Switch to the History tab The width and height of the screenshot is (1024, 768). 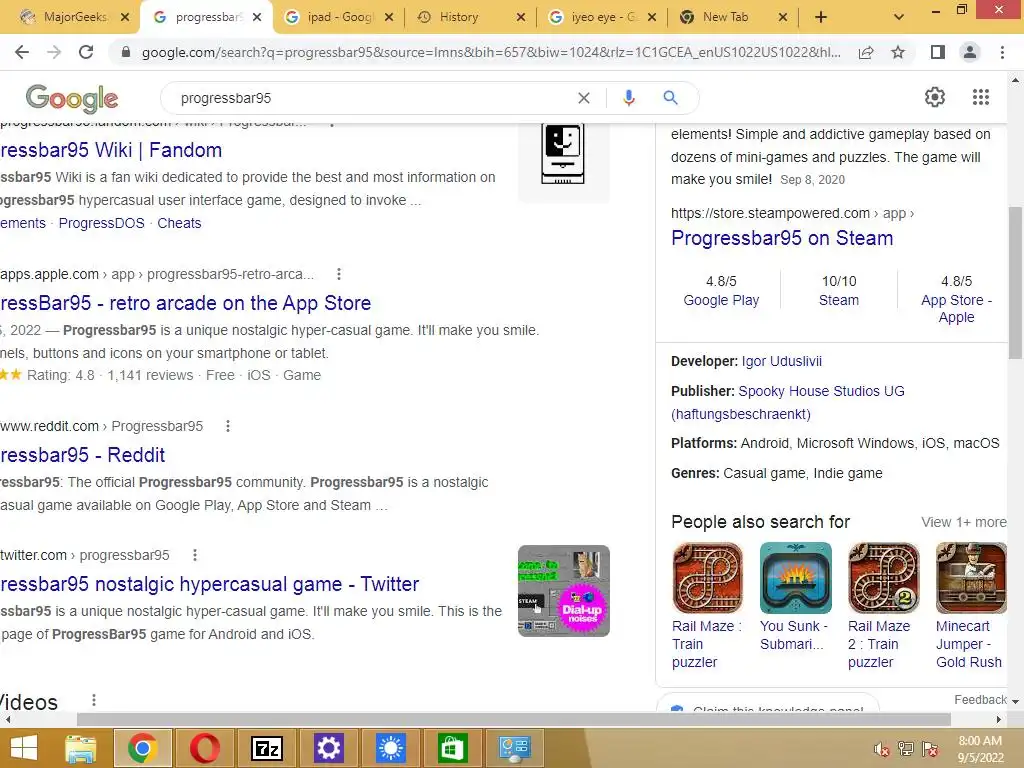coord(458,17)
